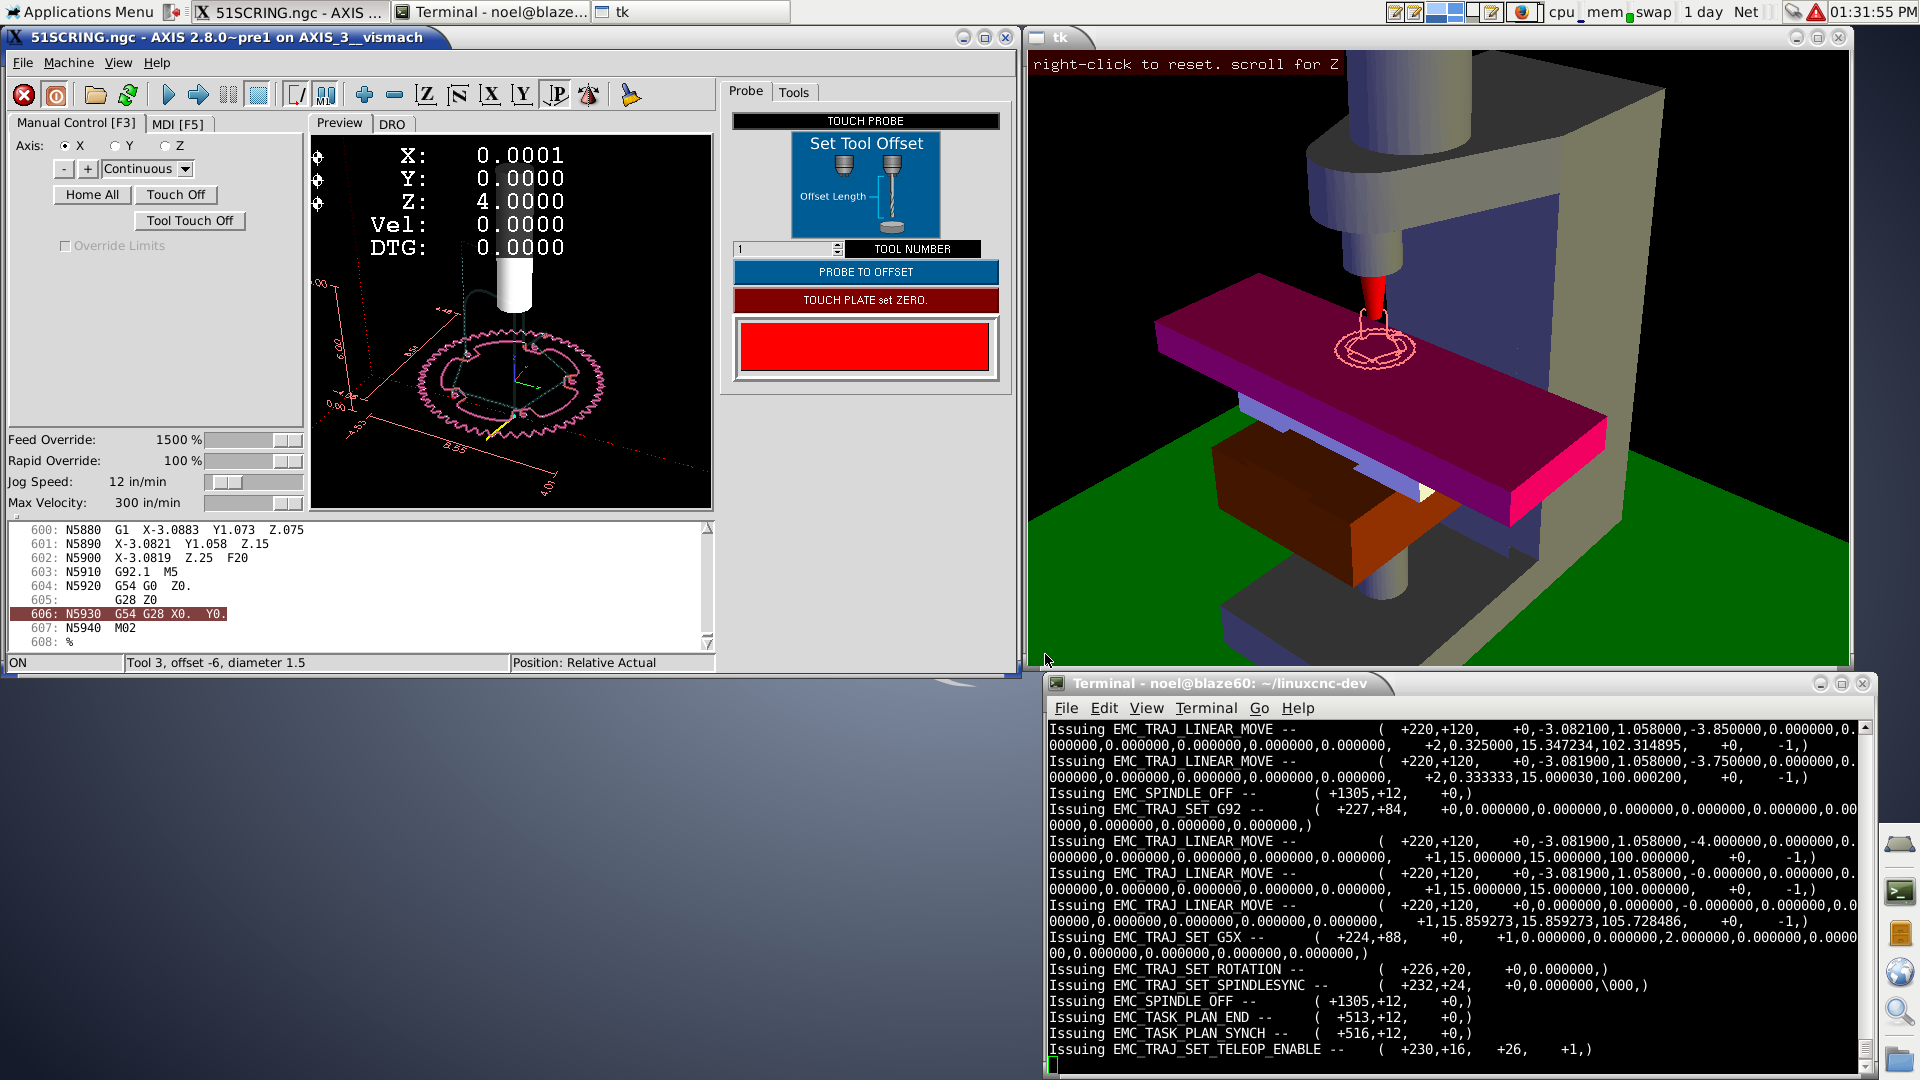This screenshot has width=1920, height=1080.
Task: Switch to the DRO tab
Action: point(392,124)
